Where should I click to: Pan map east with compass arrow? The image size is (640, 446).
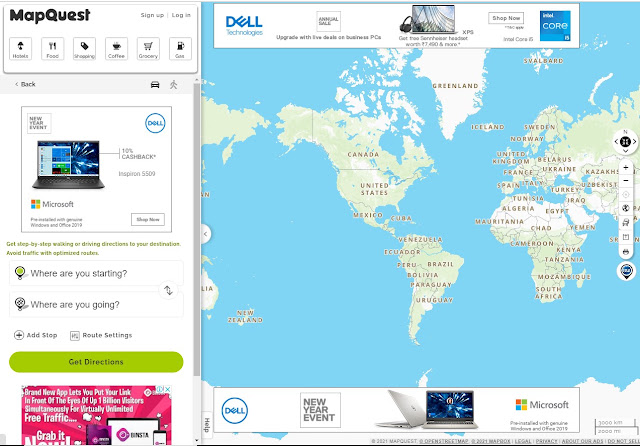tap(635, 142)
